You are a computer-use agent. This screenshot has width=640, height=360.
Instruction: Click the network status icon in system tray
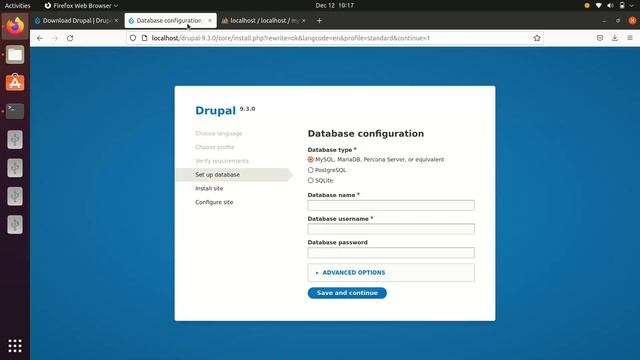coord(598,5)
